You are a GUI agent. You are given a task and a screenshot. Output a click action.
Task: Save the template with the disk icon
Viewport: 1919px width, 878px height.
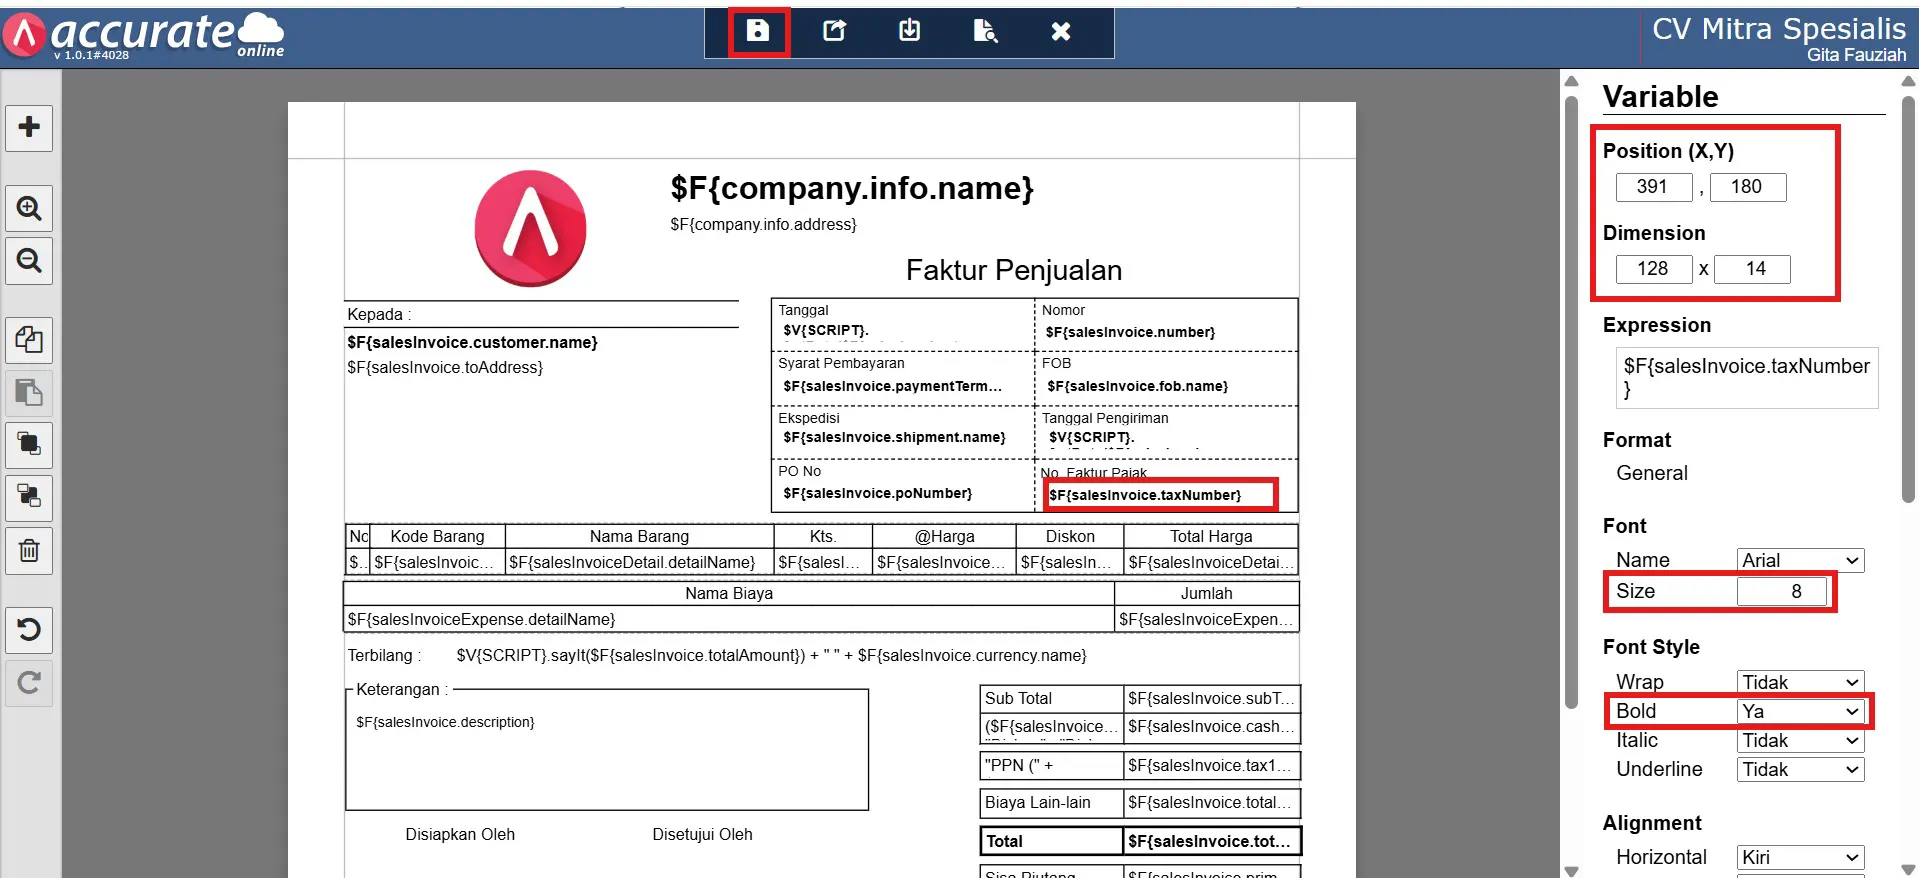point(758,31)
